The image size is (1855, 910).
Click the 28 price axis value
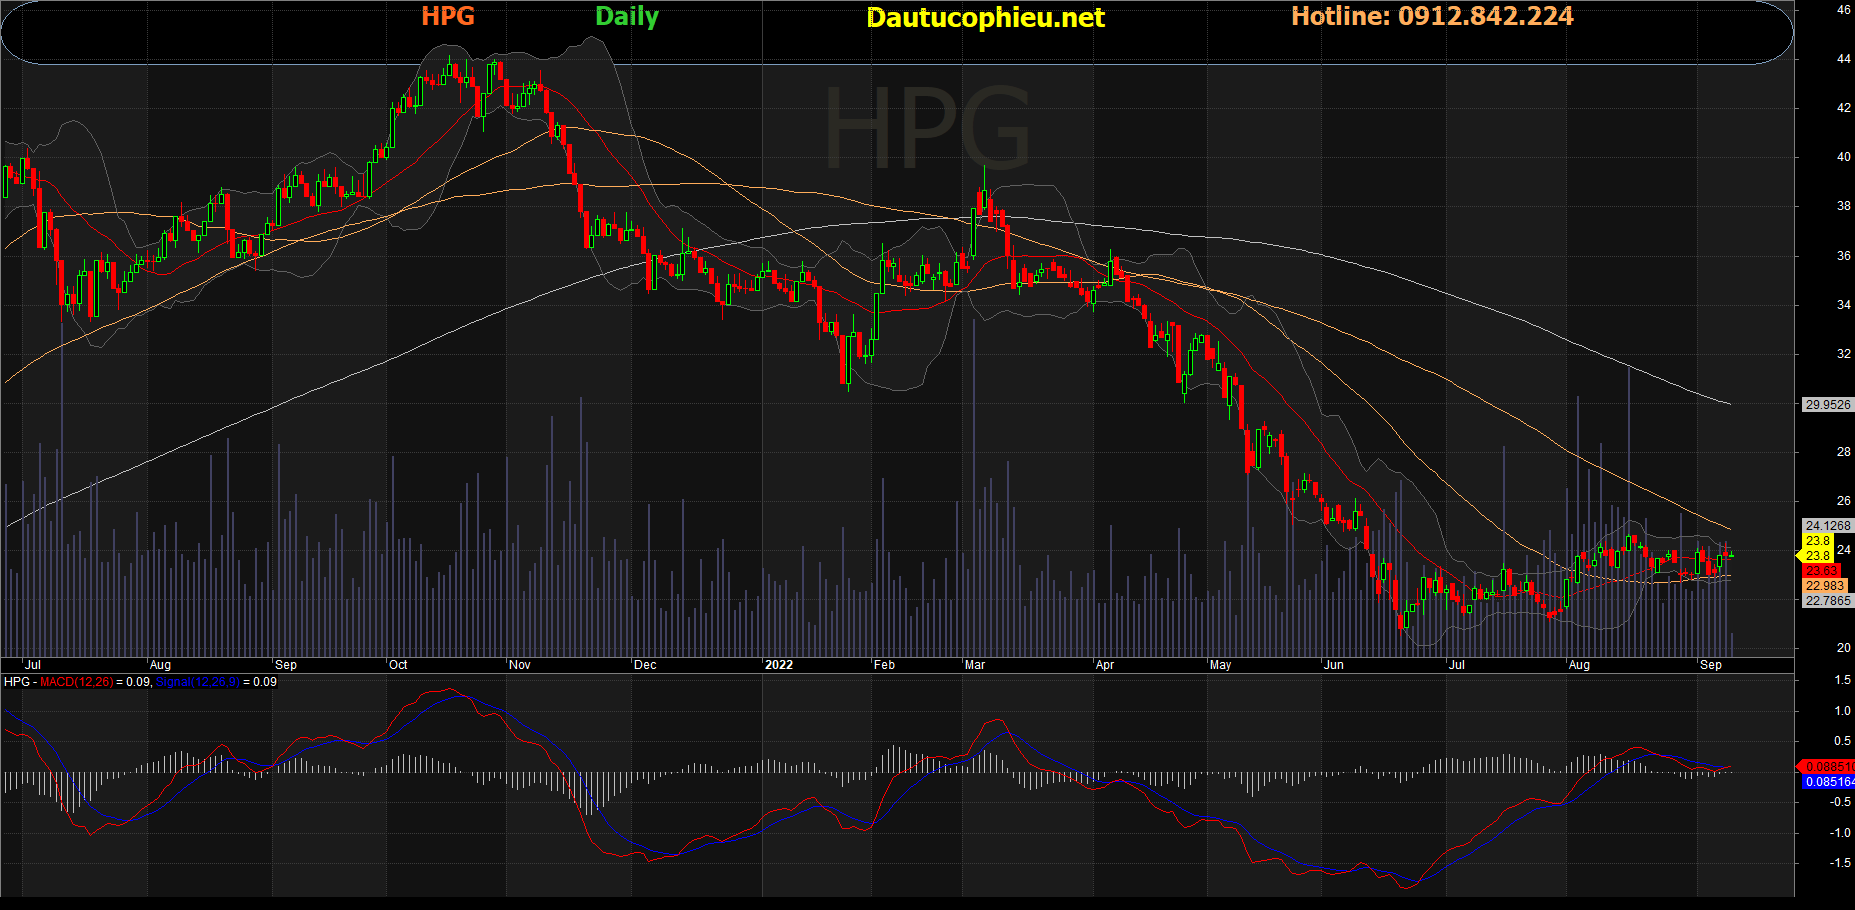1844,452
